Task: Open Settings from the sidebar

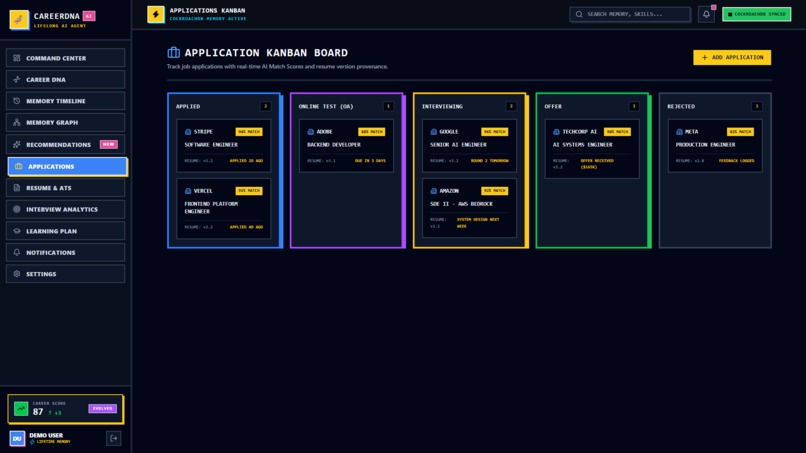Action: [x=65, y=274]
